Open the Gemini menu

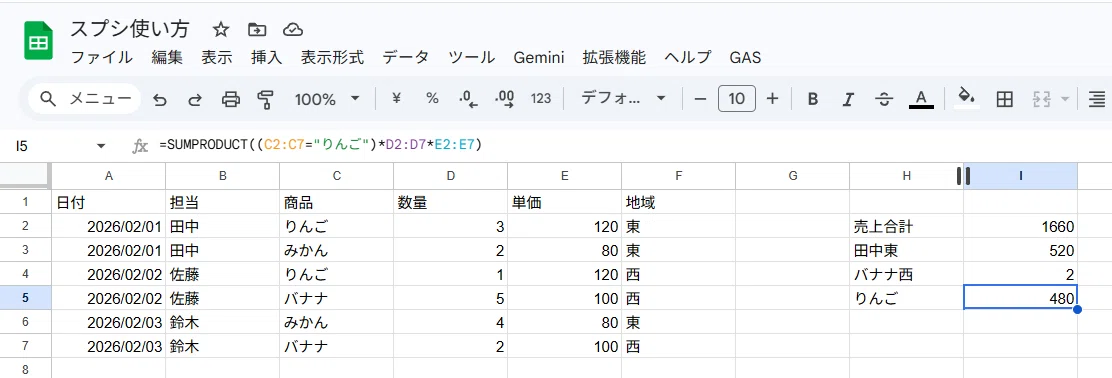click(539, 58)
